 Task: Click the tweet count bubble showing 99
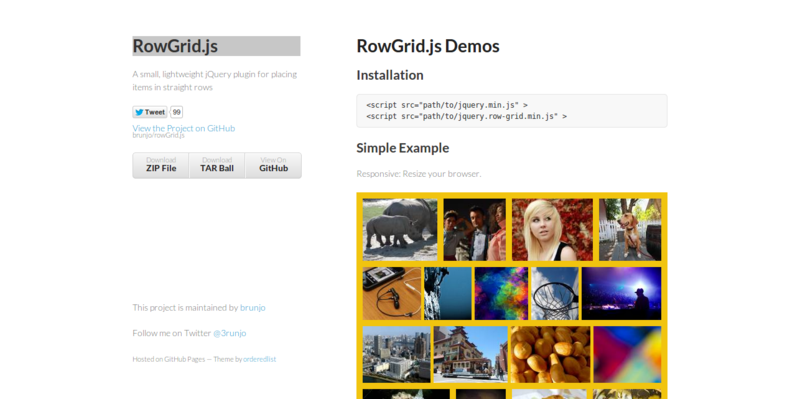point(177,112)
